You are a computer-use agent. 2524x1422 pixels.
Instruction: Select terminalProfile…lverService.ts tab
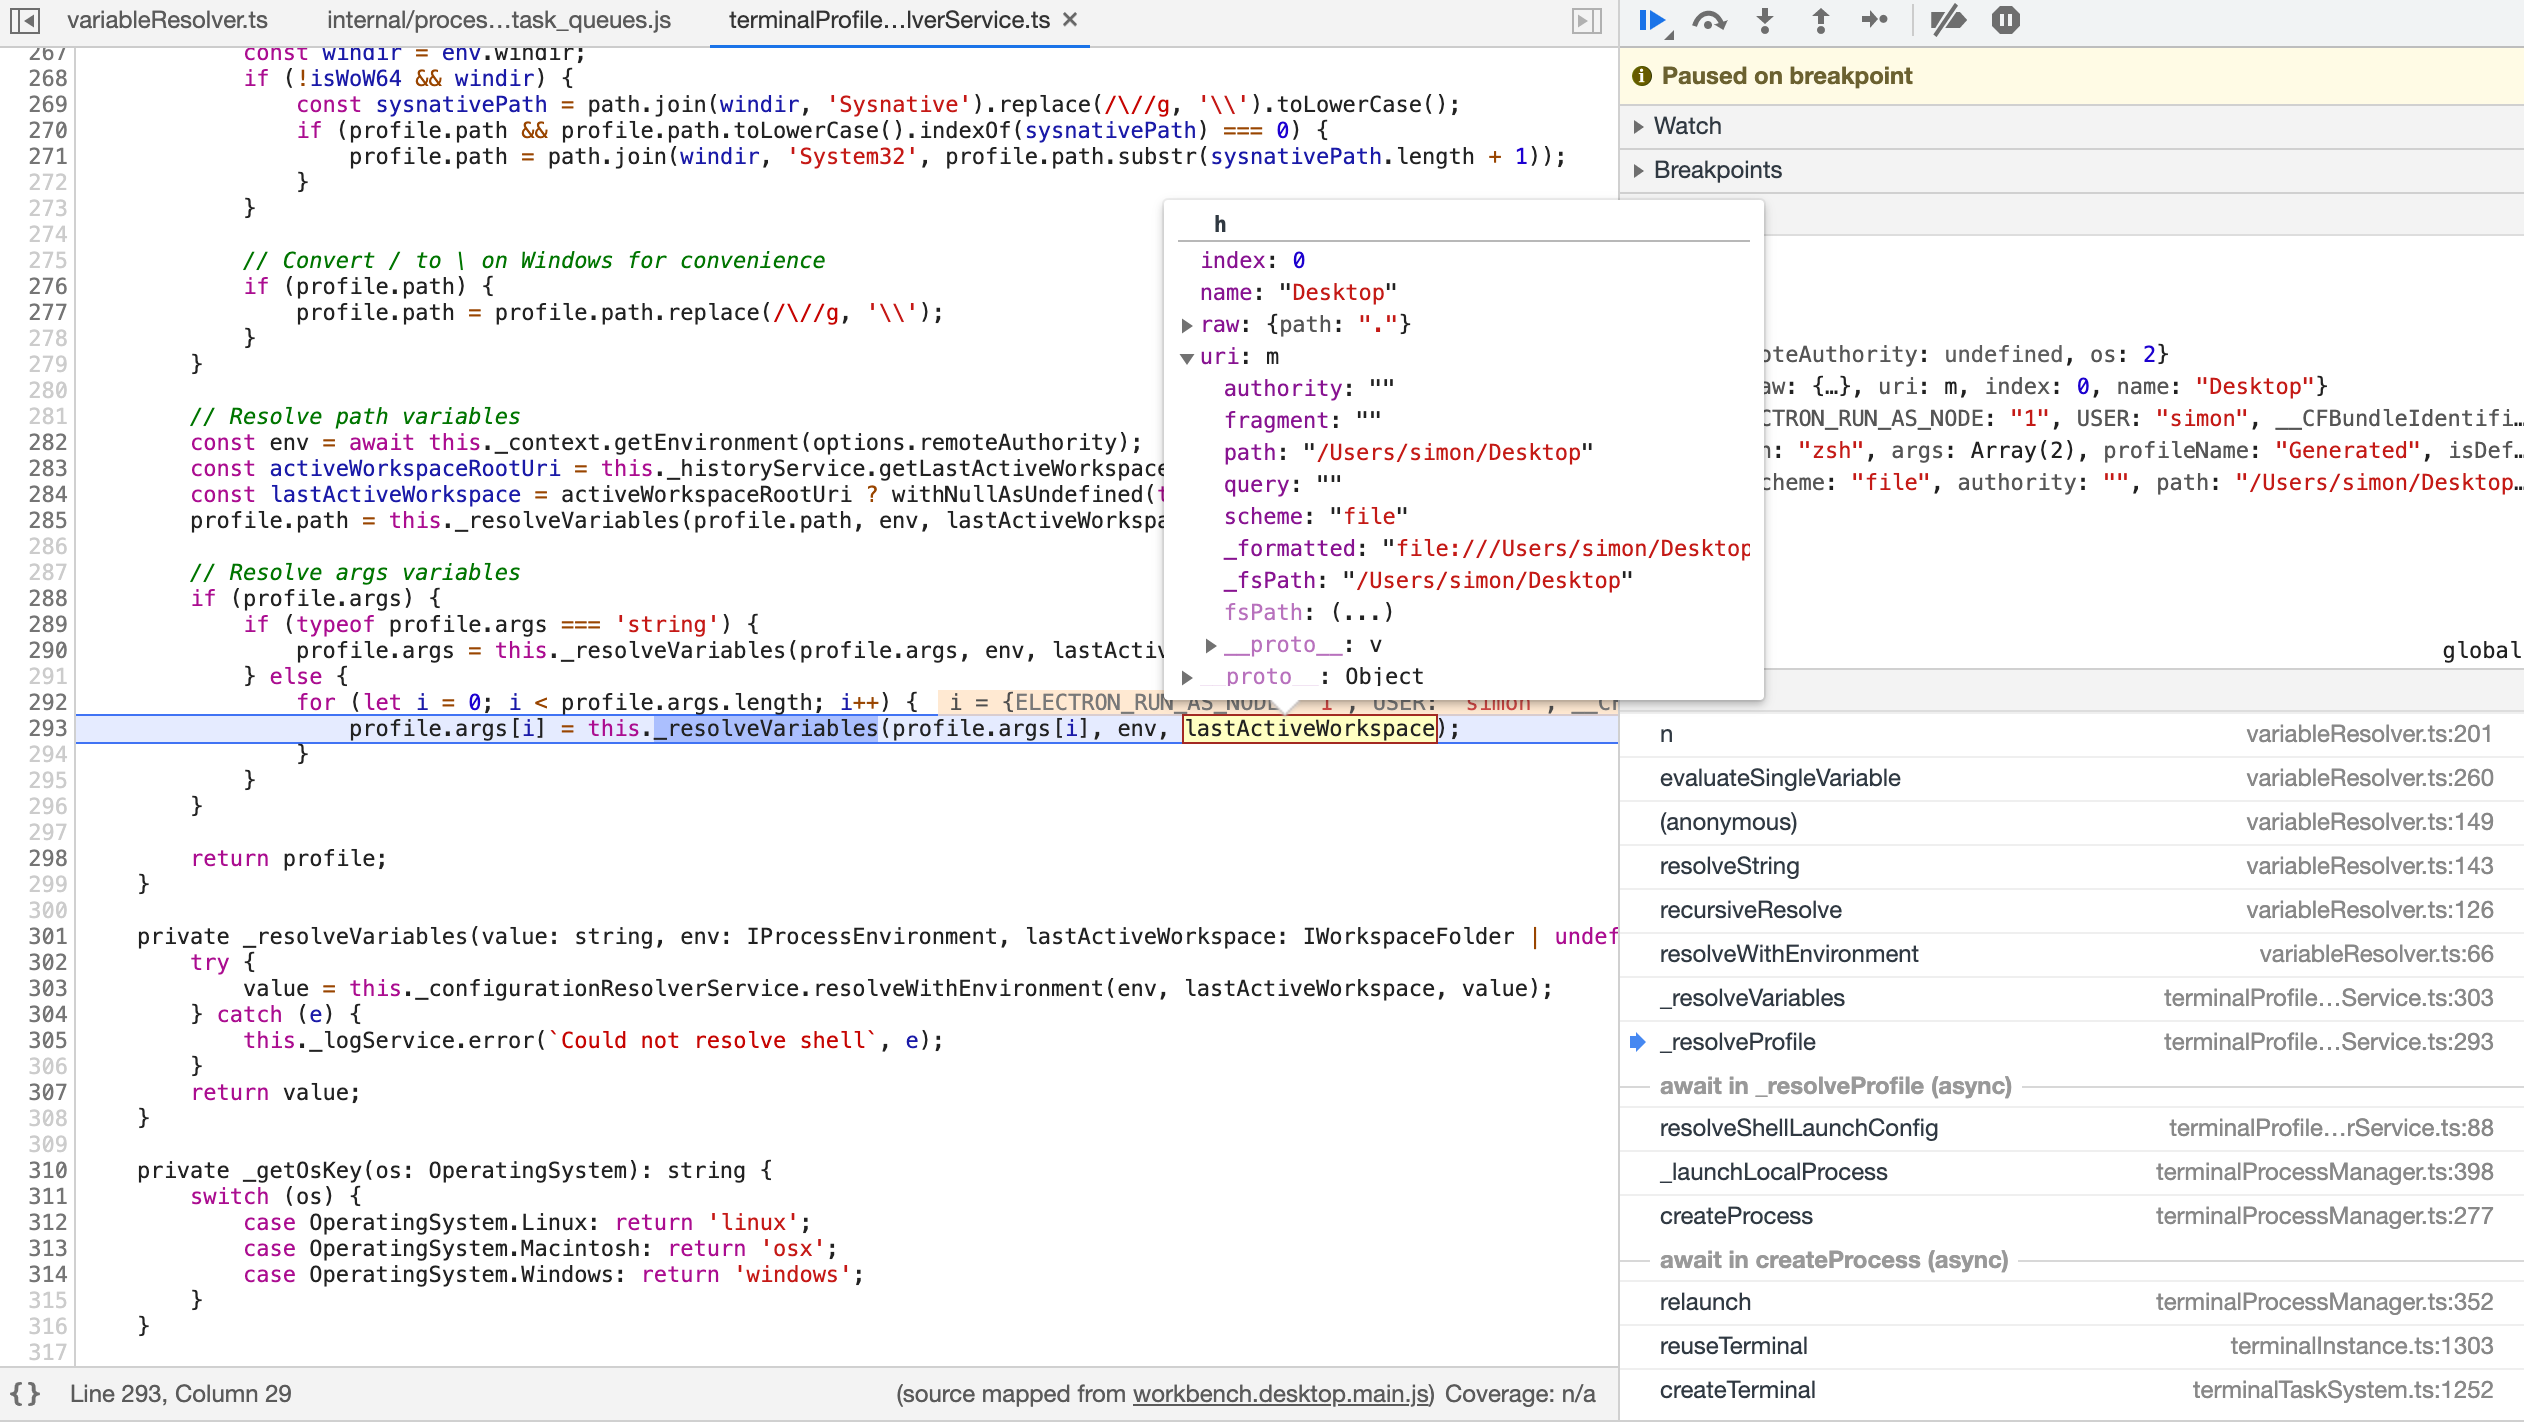tap(889, 20)
